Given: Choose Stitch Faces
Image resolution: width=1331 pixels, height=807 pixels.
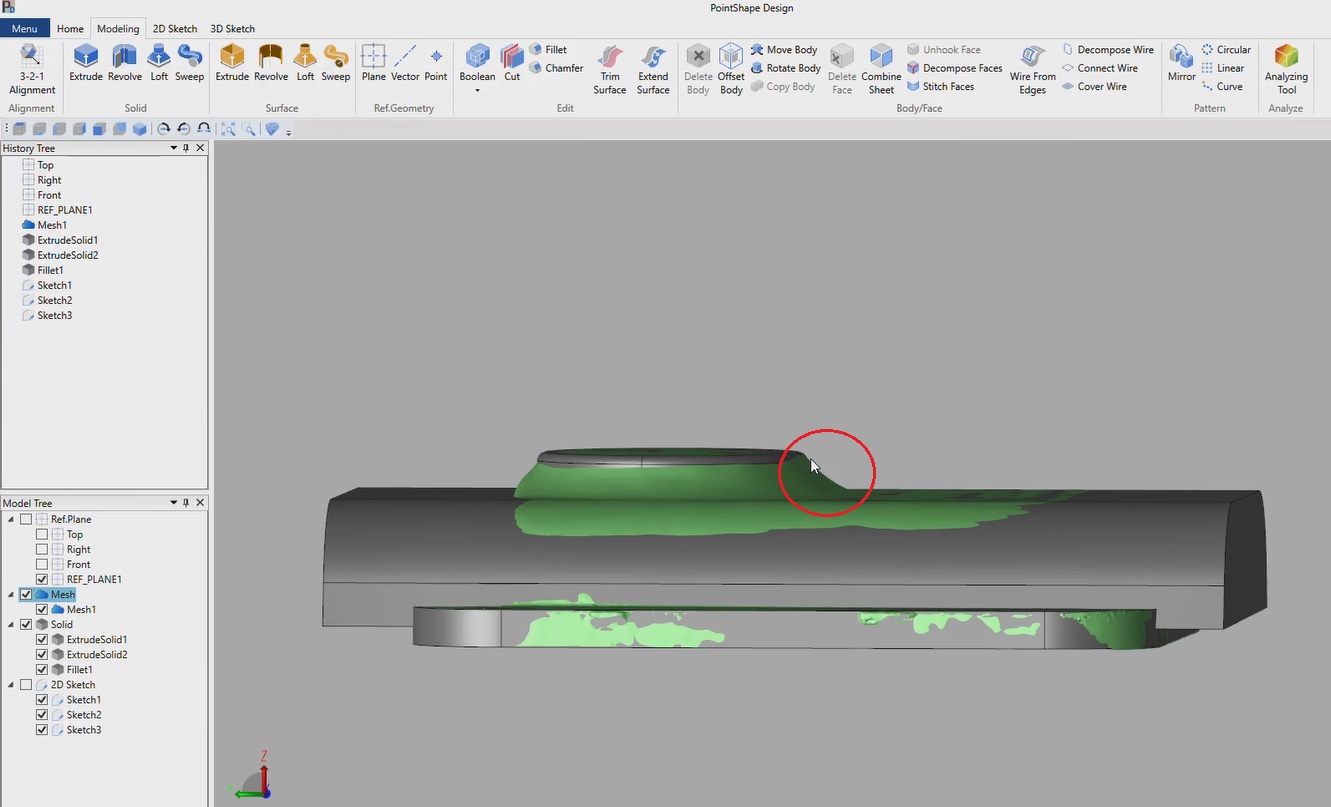Looking at the screenshot, I should [x=940, y=86].
